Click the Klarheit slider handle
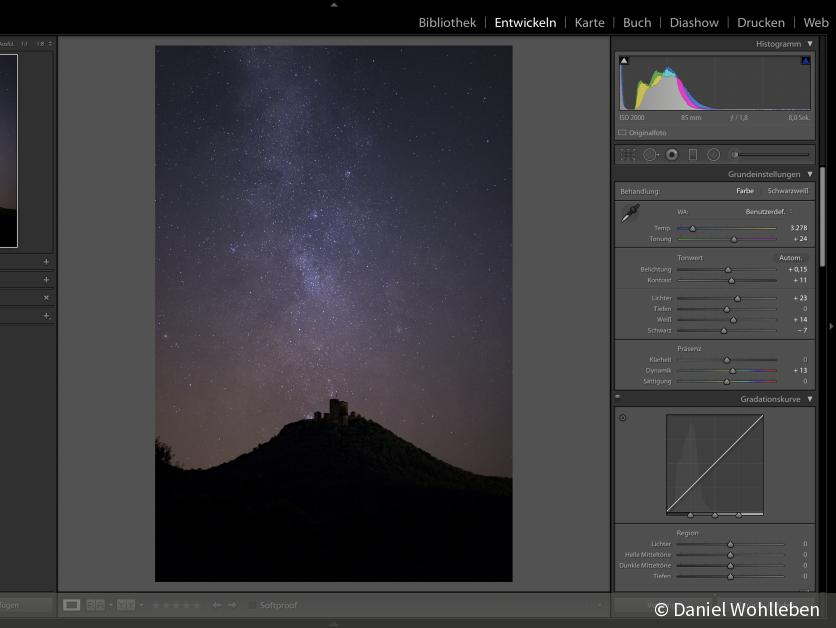The width and height of the screenshot is (836, 628). [727, 360]
